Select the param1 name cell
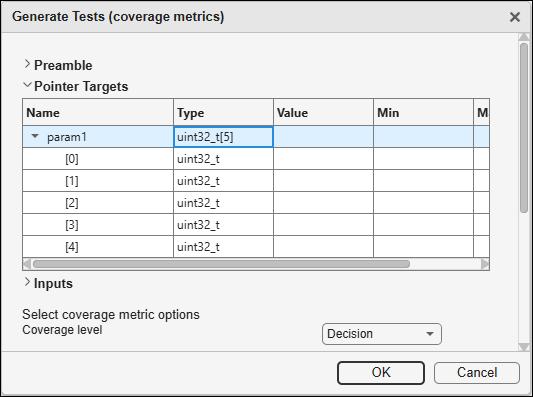This screenshot has width=533, height=397. click(x=98, y=137)
